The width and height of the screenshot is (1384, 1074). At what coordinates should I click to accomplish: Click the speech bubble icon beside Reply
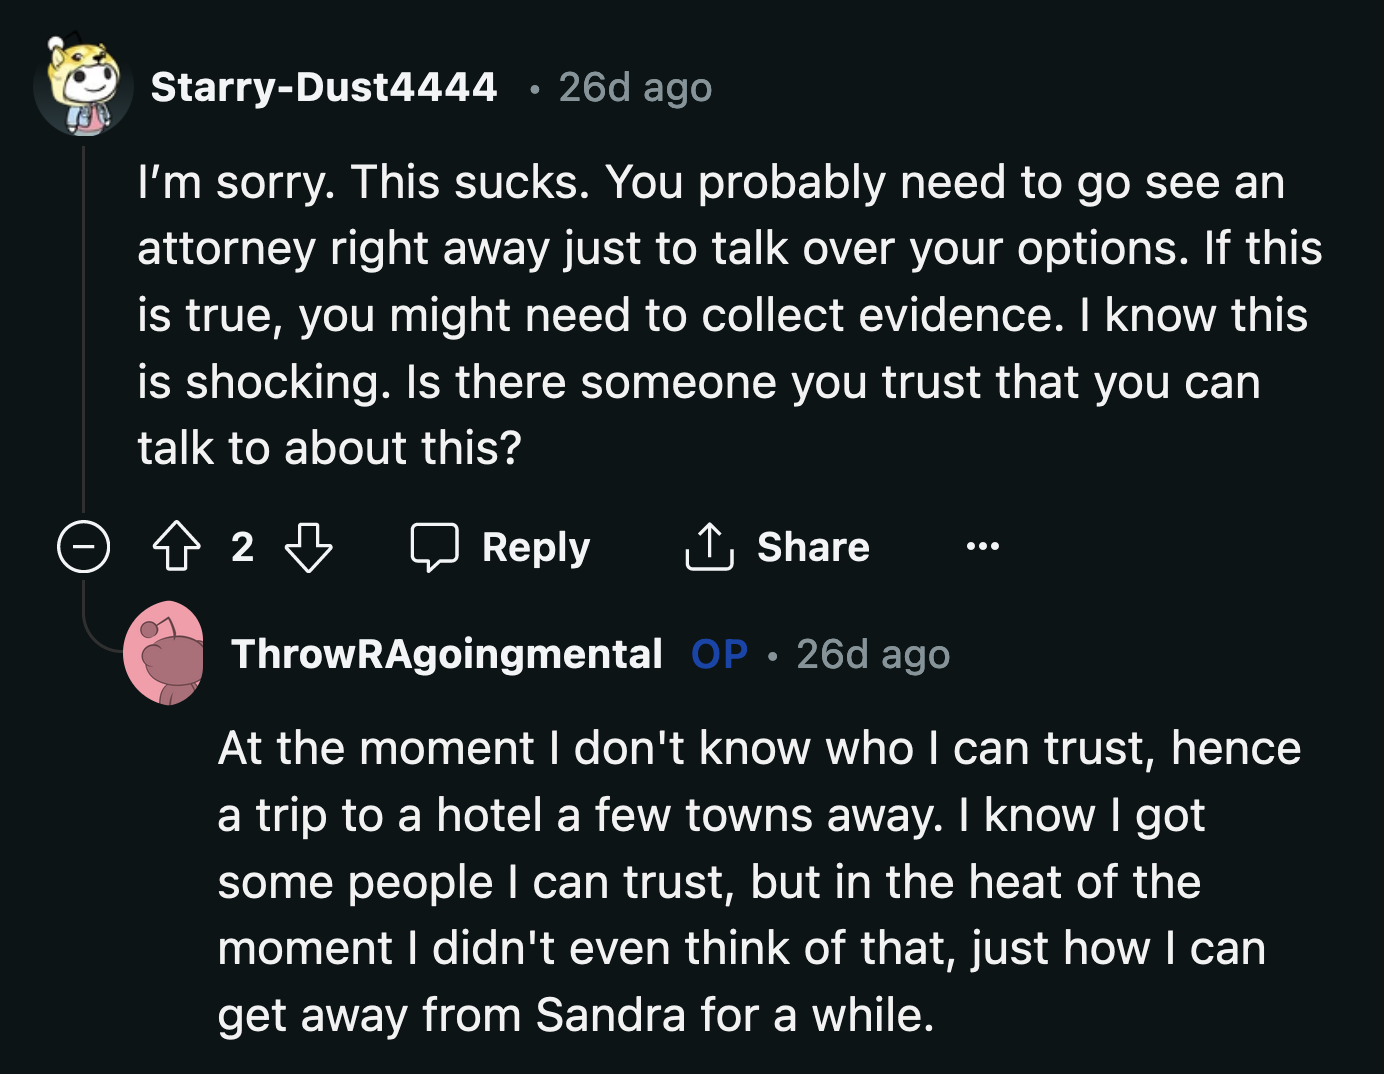click(434, 547)
